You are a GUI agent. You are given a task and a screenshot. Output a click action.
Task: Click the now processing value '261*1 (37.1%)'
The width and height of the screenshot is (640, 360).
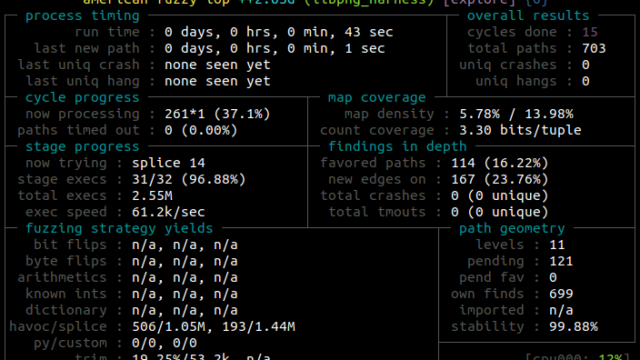(217, 114)
